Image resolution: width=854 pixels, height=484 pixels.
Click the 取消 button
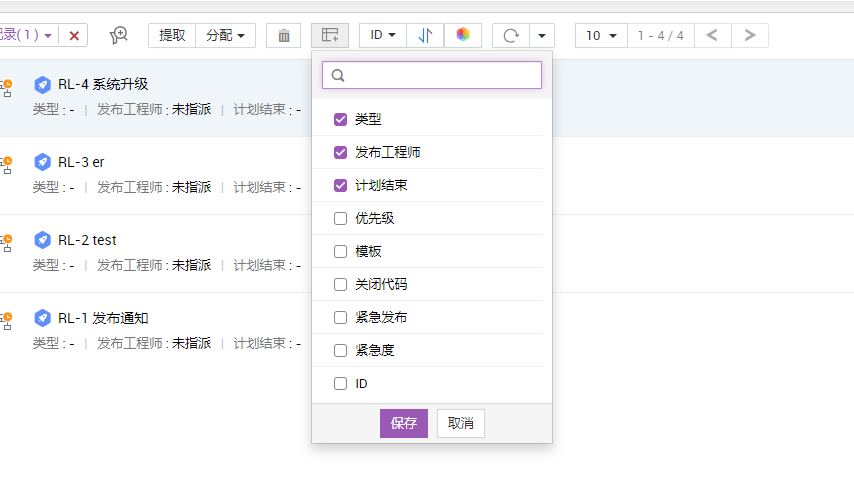tap(461, 423)
